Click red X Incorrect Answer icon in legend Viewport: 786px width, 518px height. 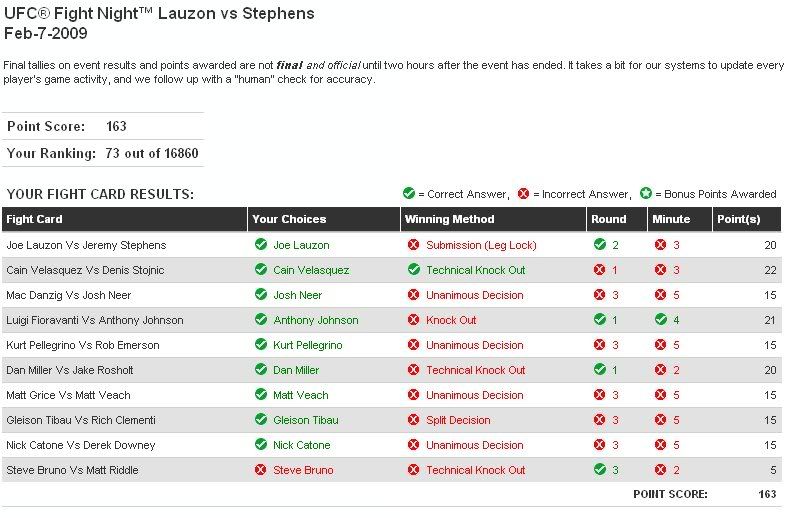(523, 193)
